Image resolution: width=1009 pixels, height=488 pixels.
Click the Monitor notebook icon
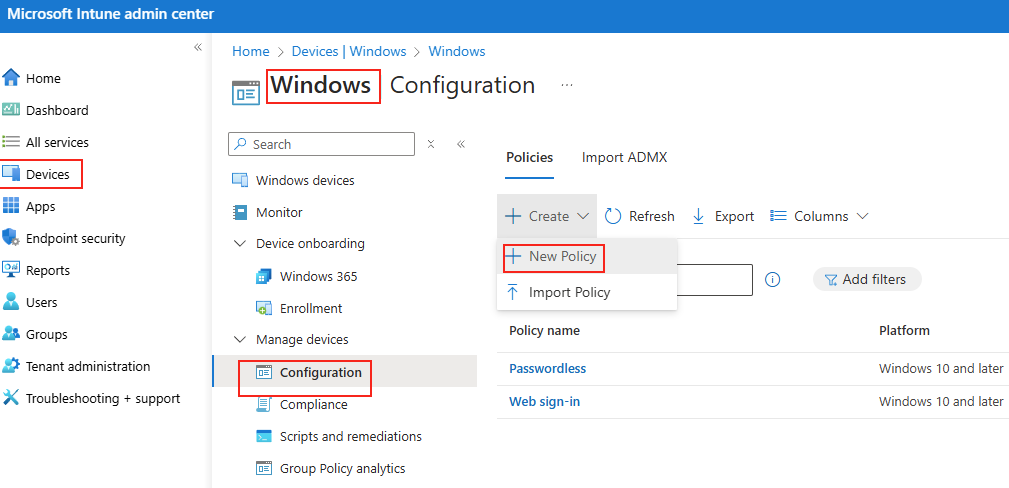[240, 212]
